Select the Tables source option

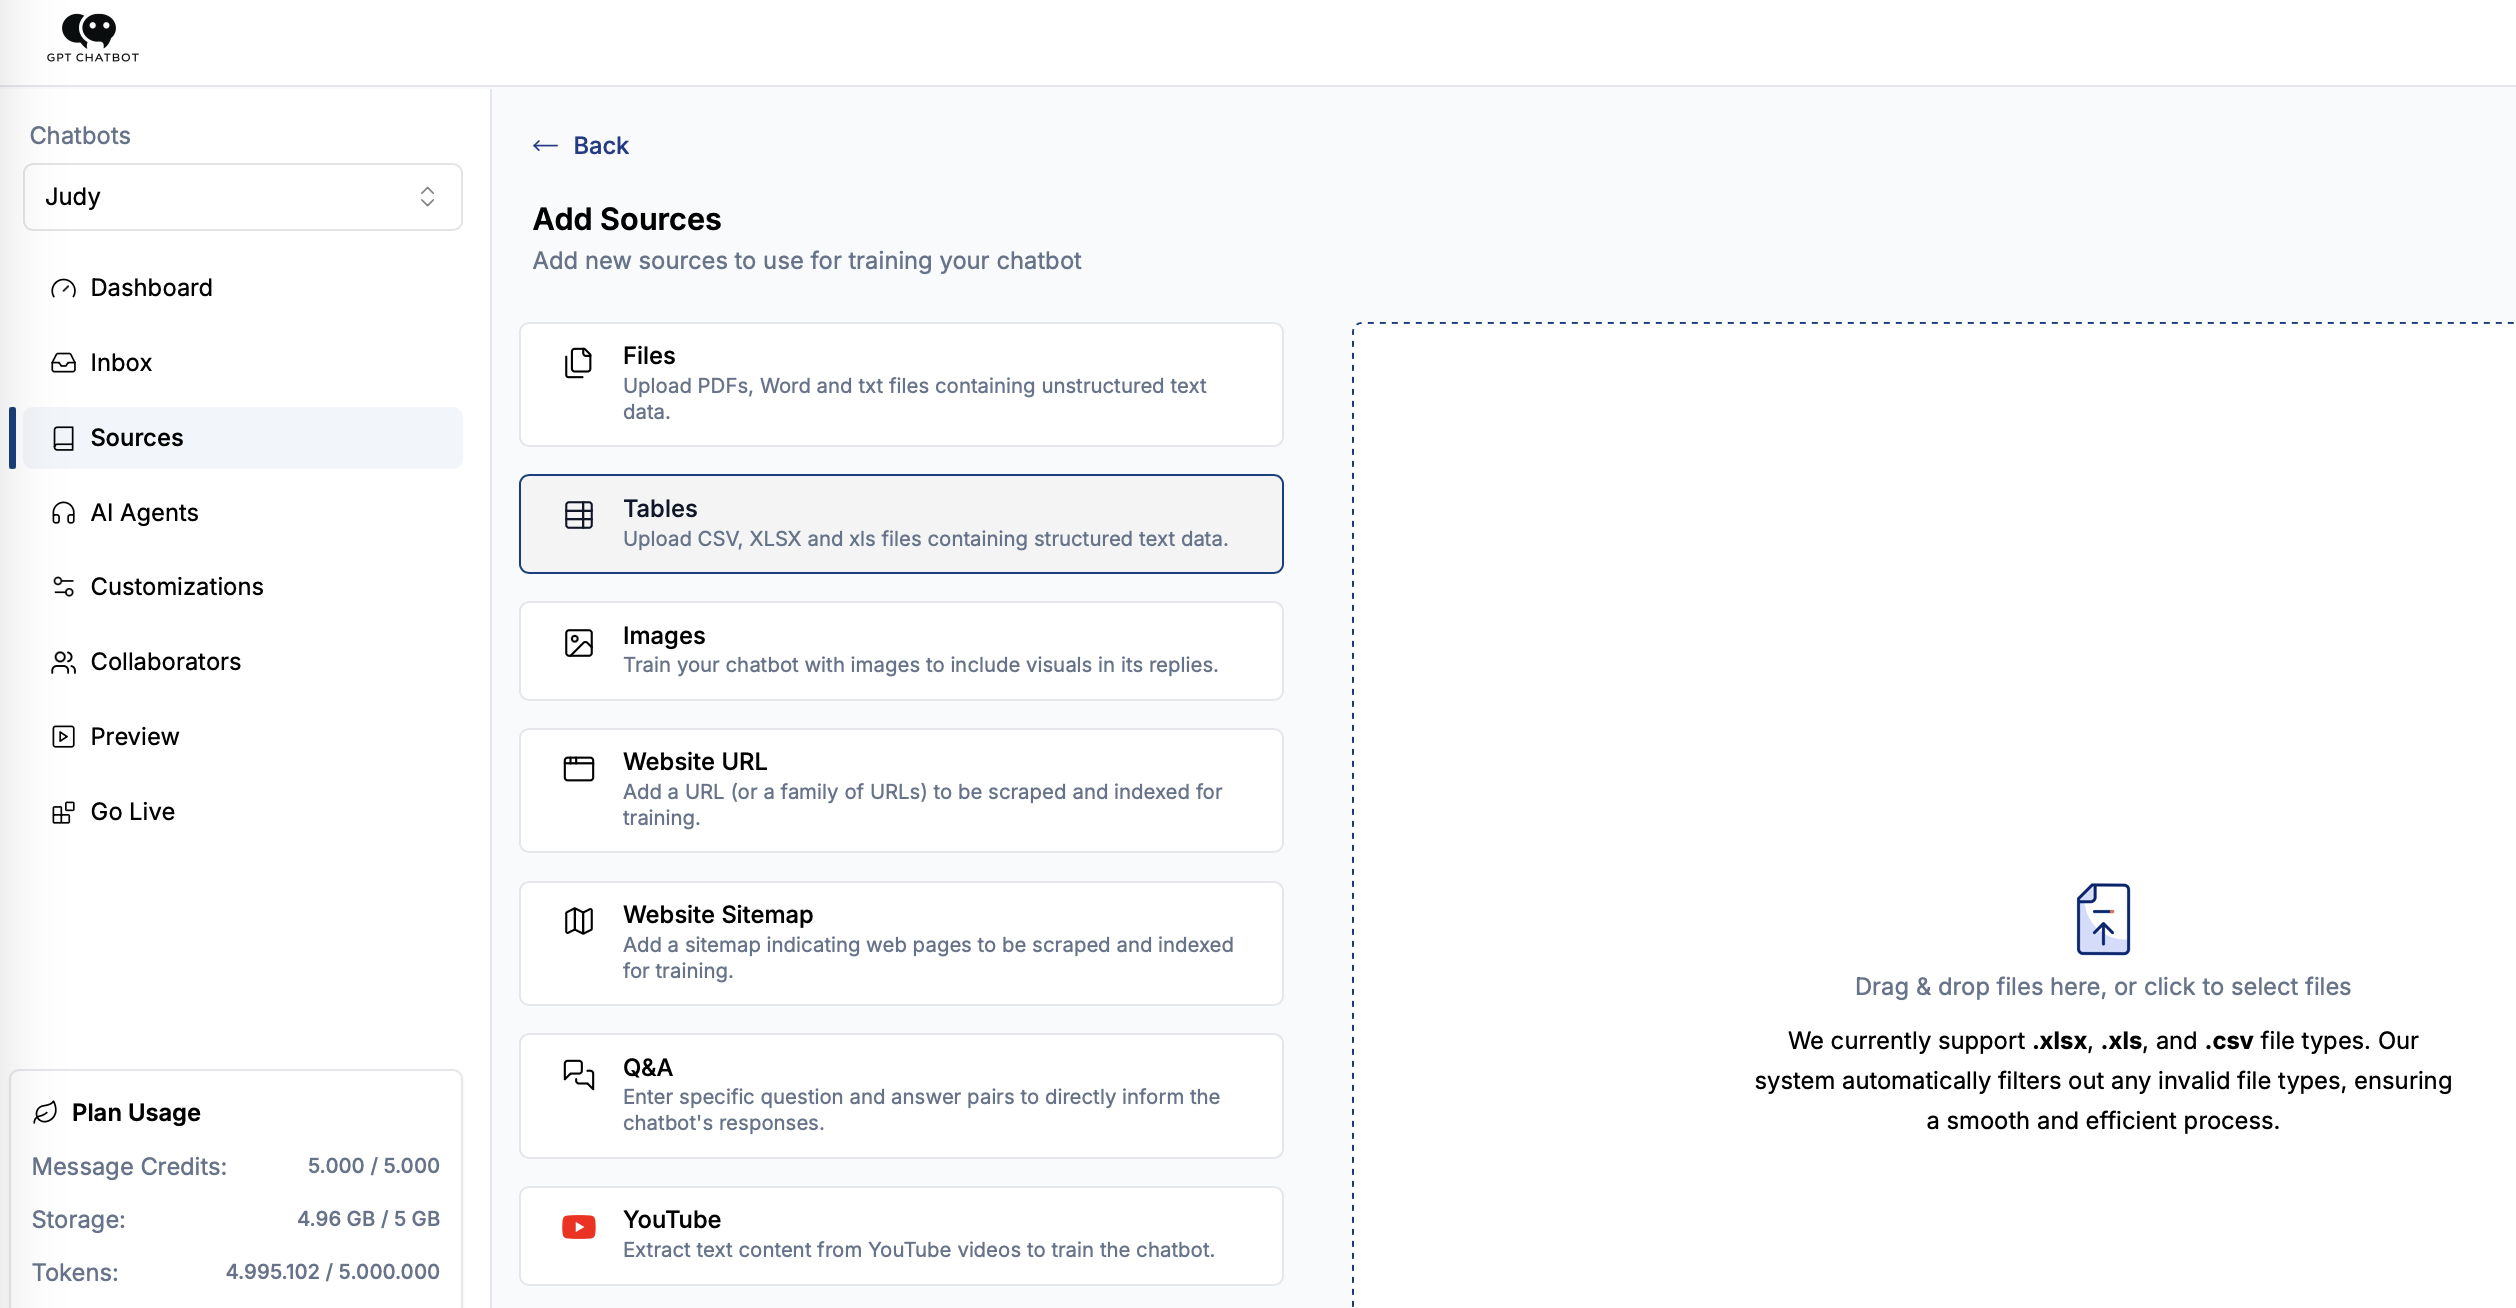pos(900,524)
